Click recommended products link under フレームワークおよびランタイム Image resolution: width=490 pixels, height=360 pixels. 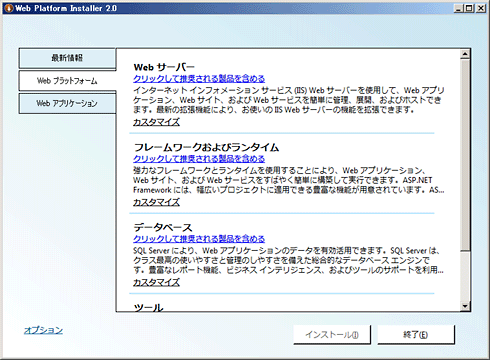coord(199,159)
